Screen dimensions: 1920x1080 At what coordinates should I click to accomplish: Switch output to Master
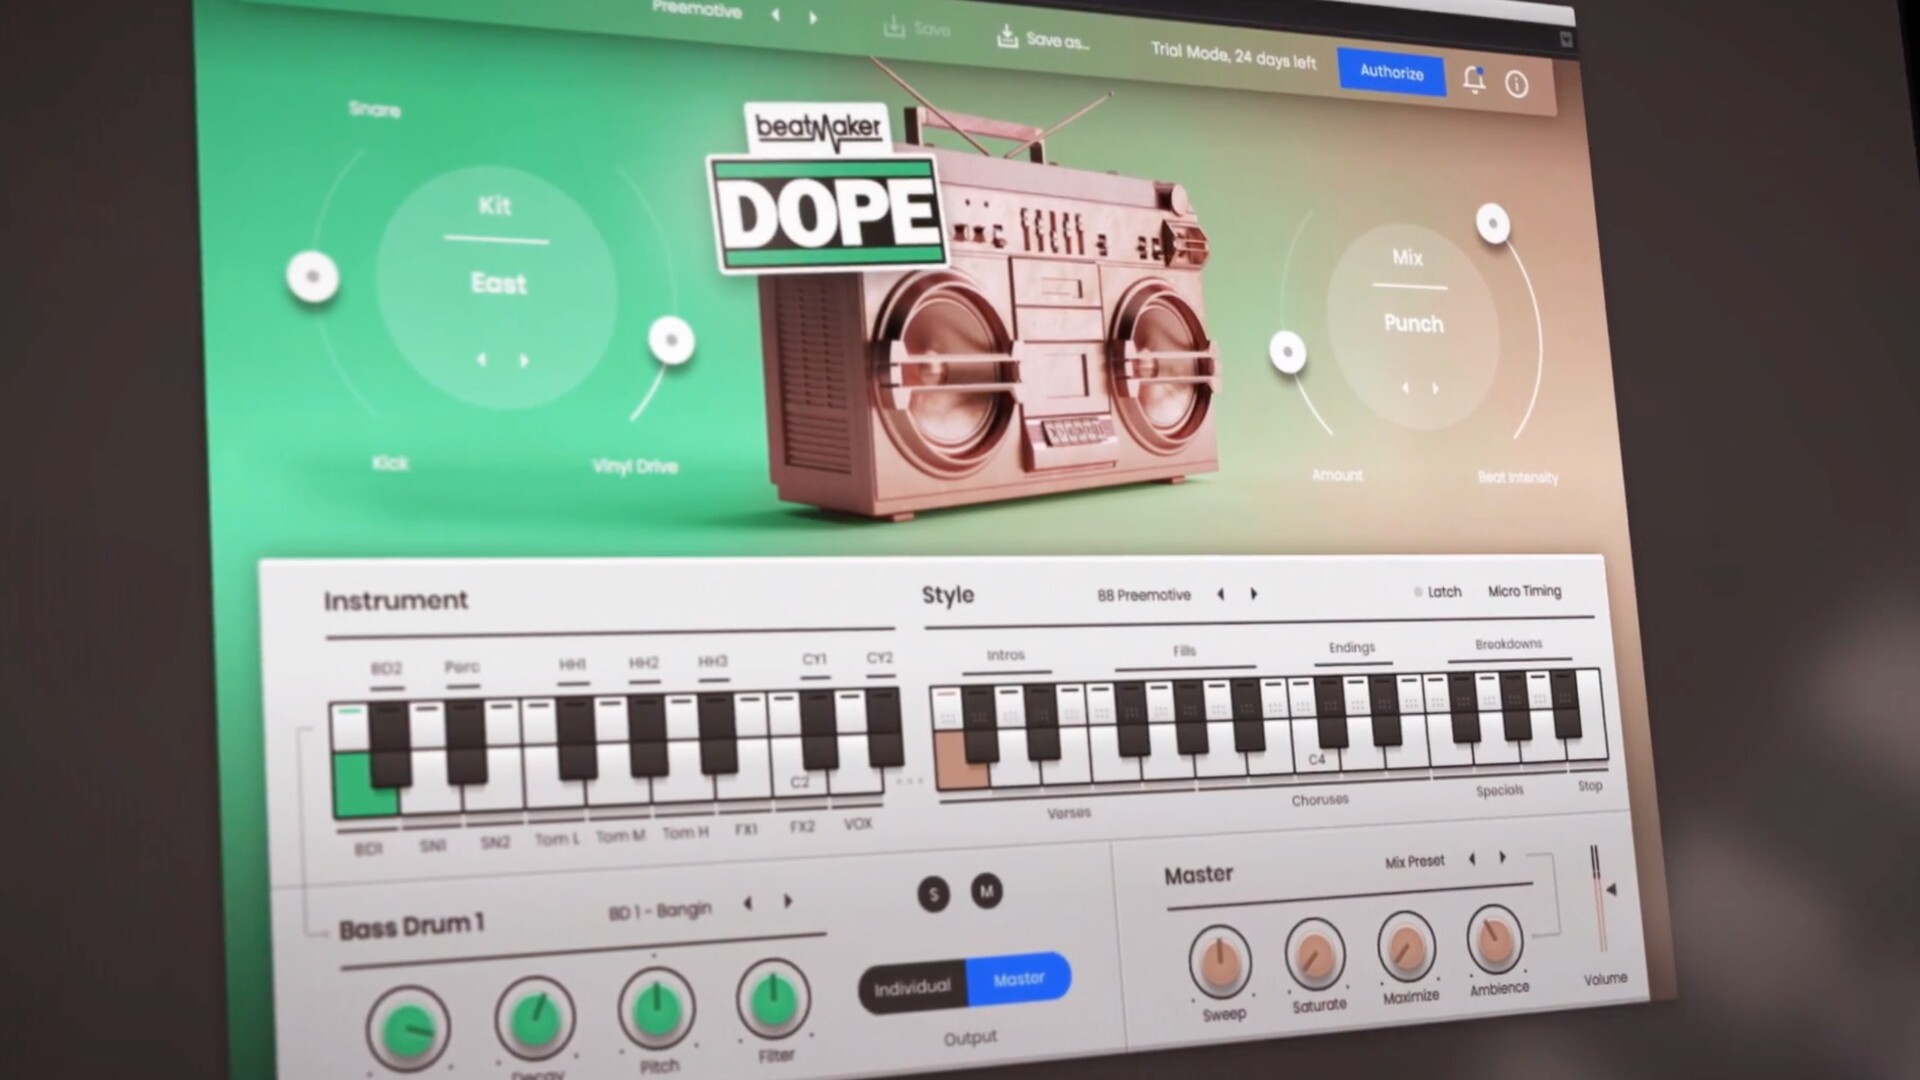(1018, 979)
